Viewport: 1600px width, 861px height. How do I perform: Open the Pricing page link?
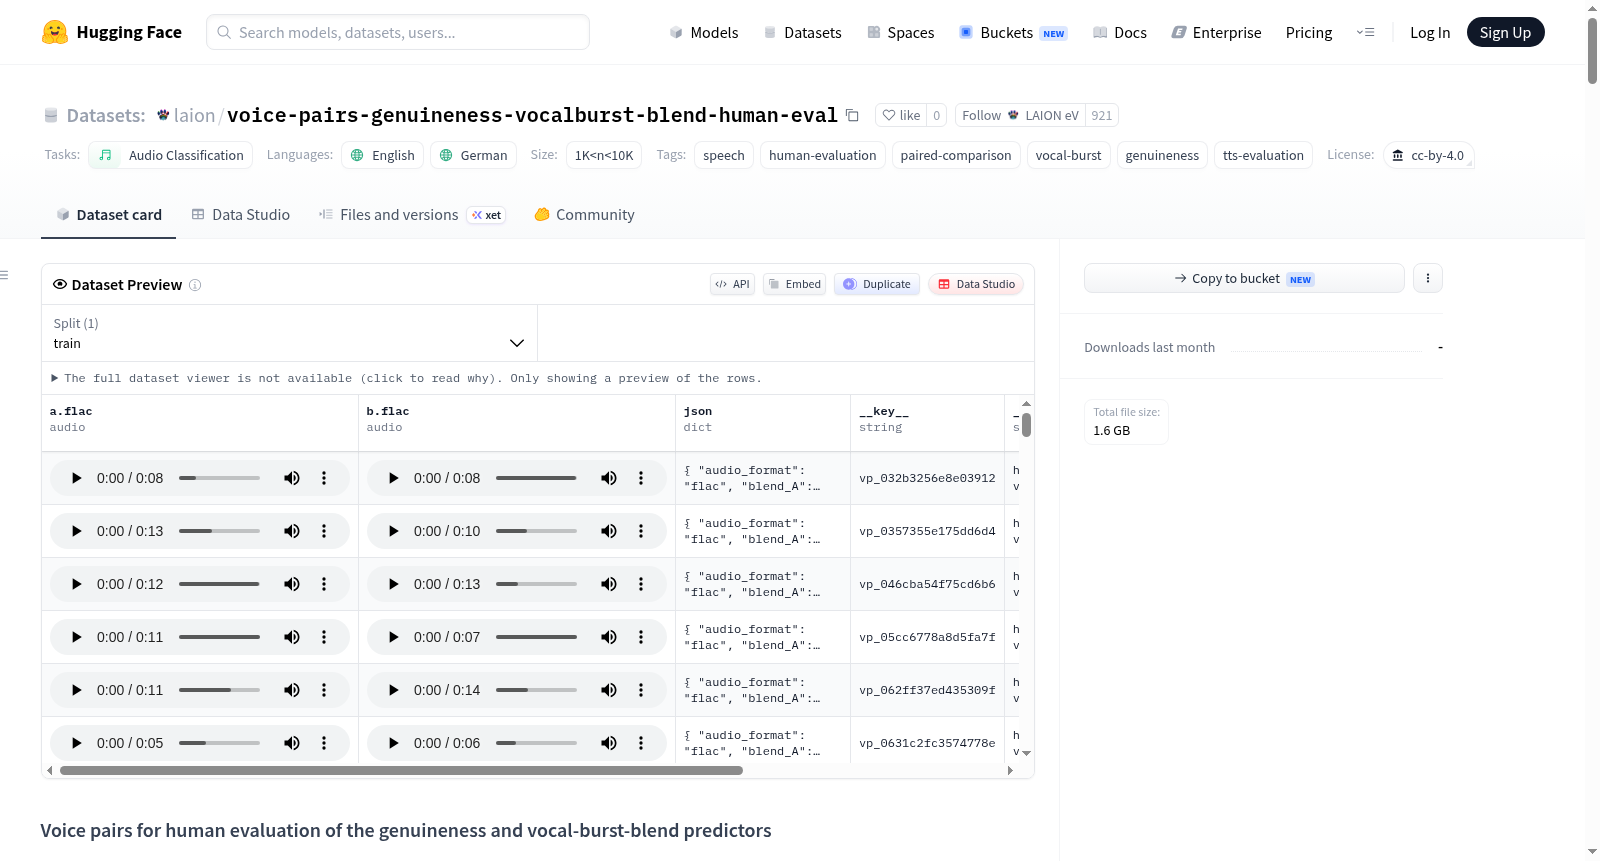1309,32
